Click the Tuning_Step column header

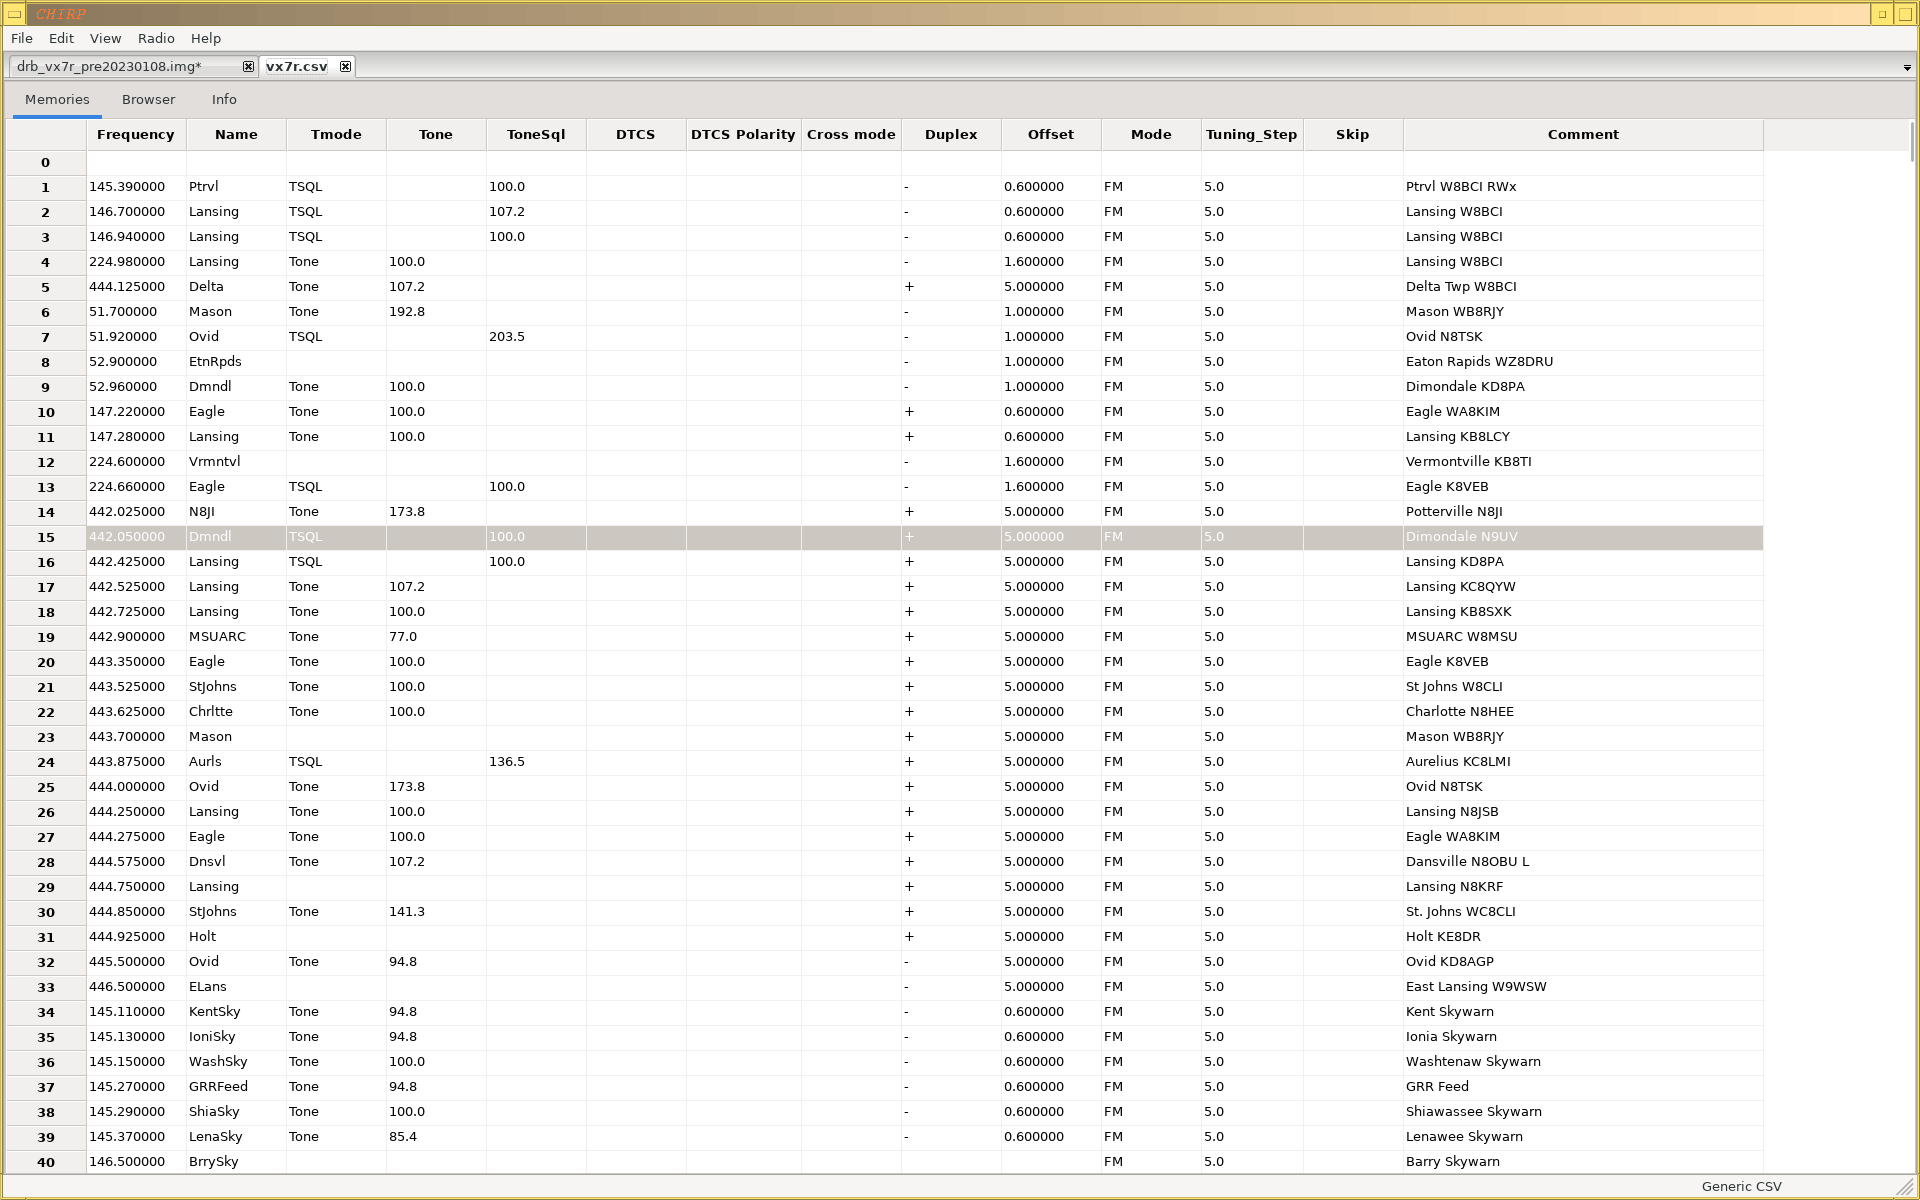click(1252, 134)
